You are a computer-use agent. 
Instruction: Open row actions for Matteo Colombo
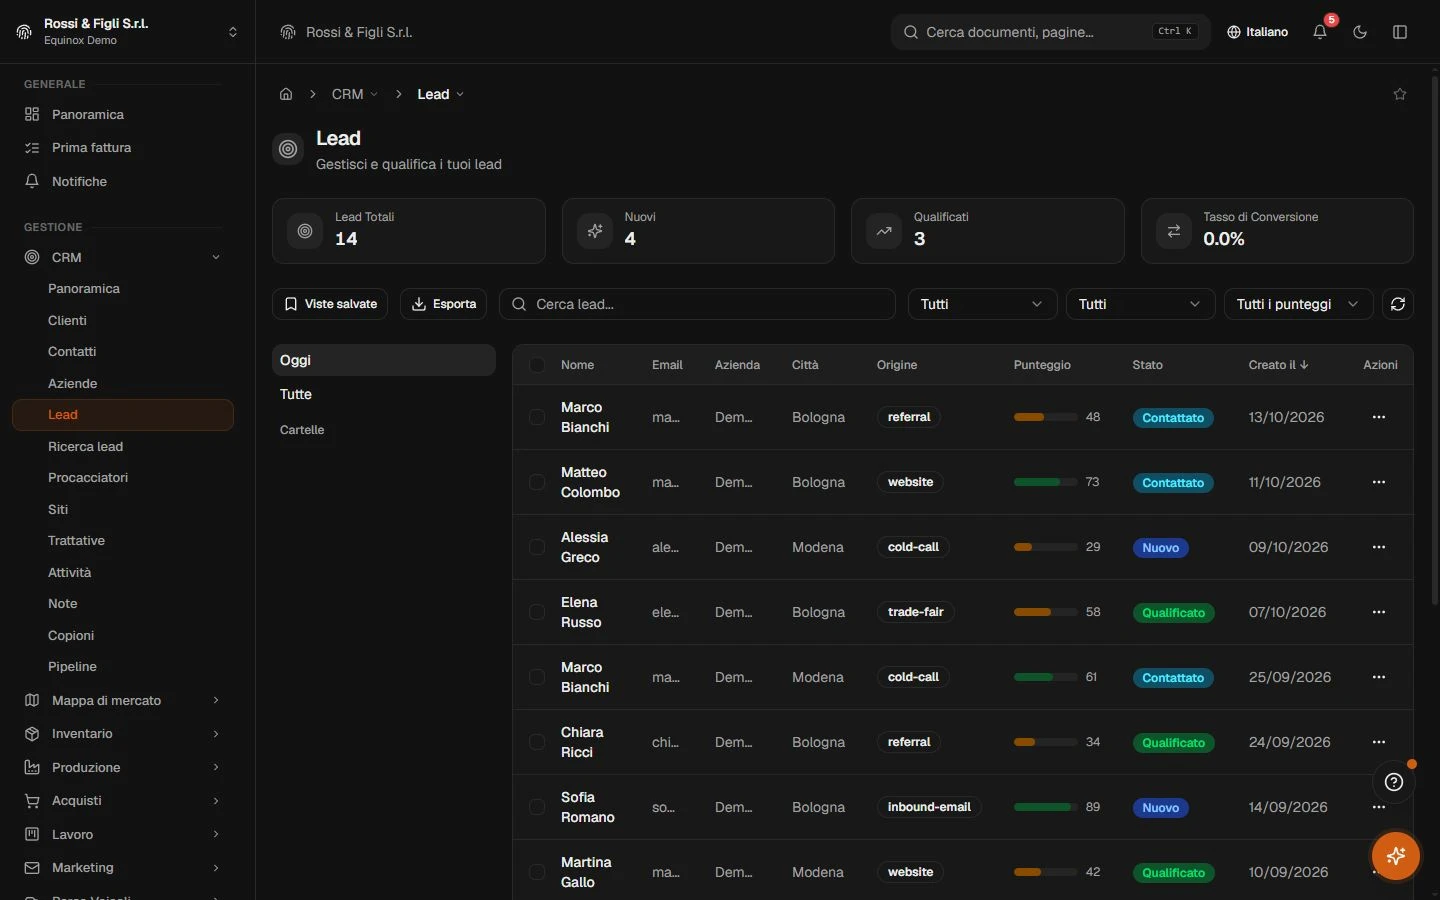(1379, 482)
